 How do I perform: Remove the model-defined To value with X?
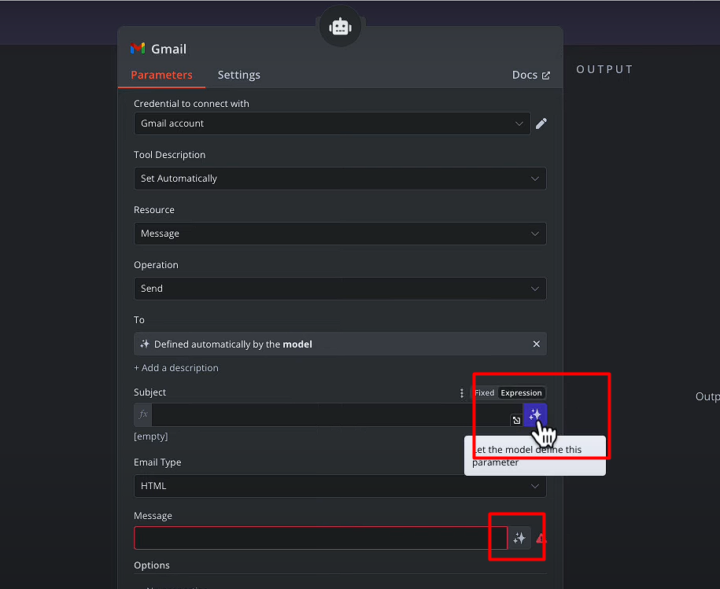536,344
